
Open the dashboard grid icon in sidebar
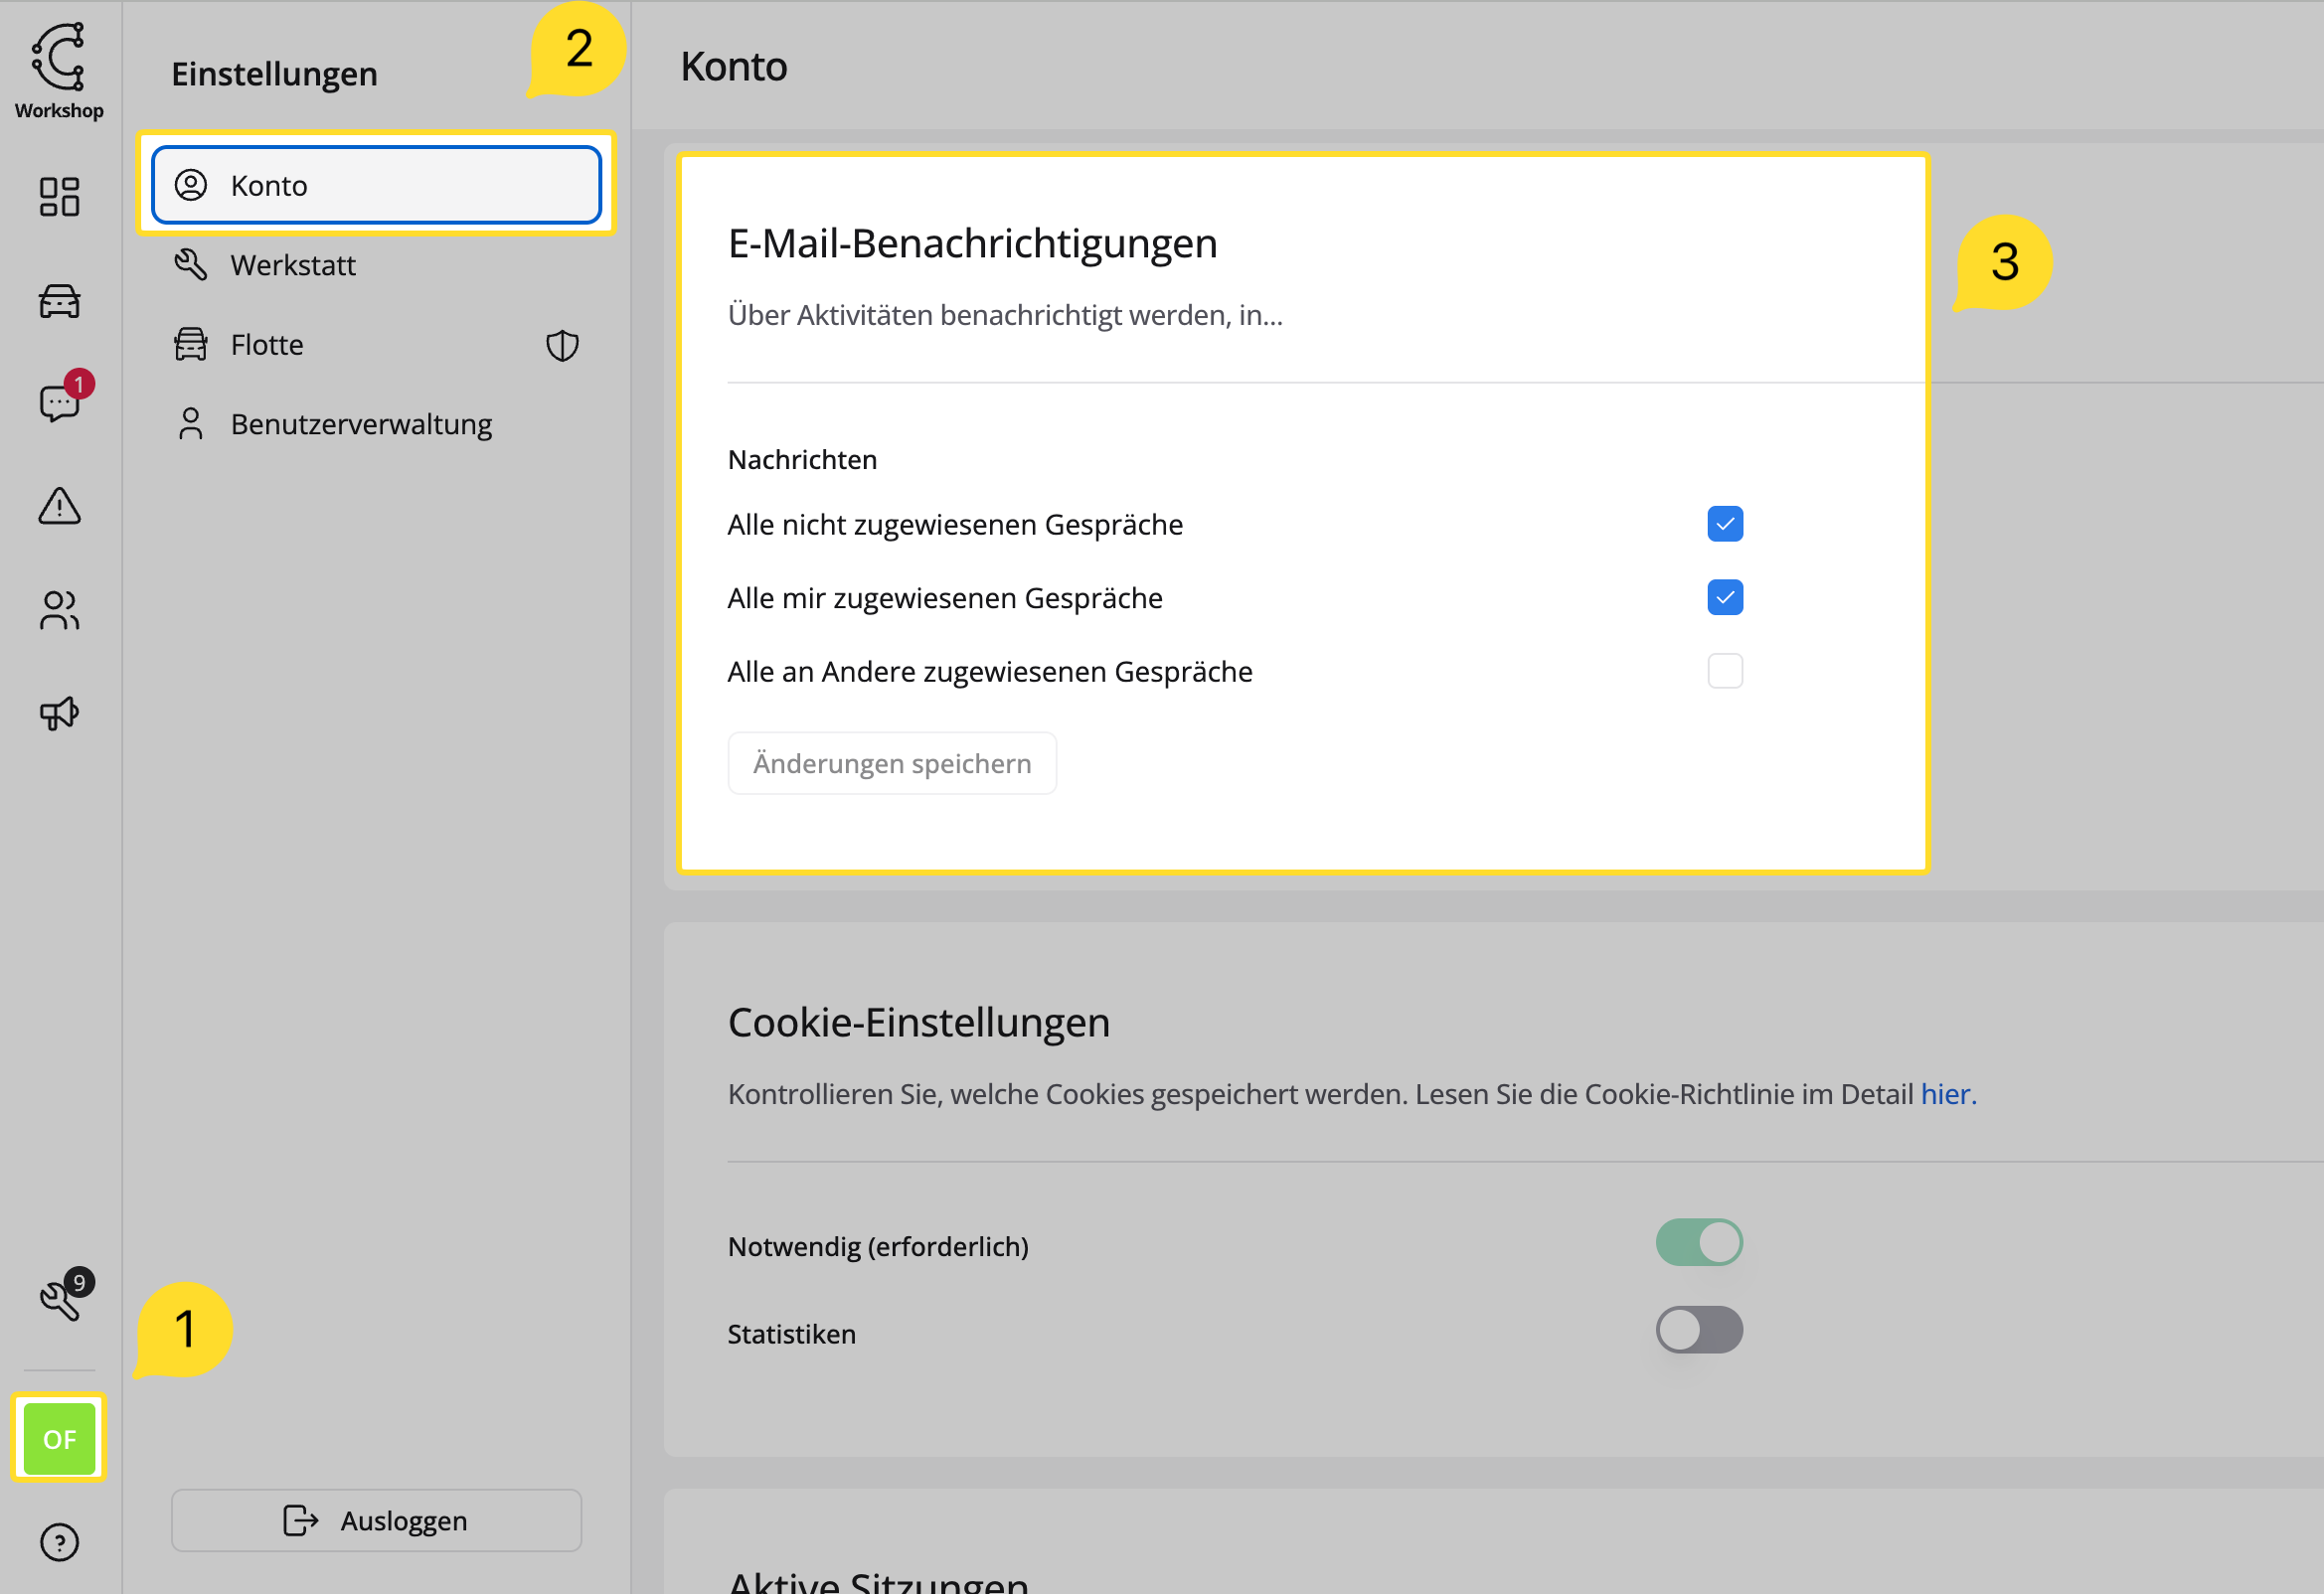click(x=59, y=196)
